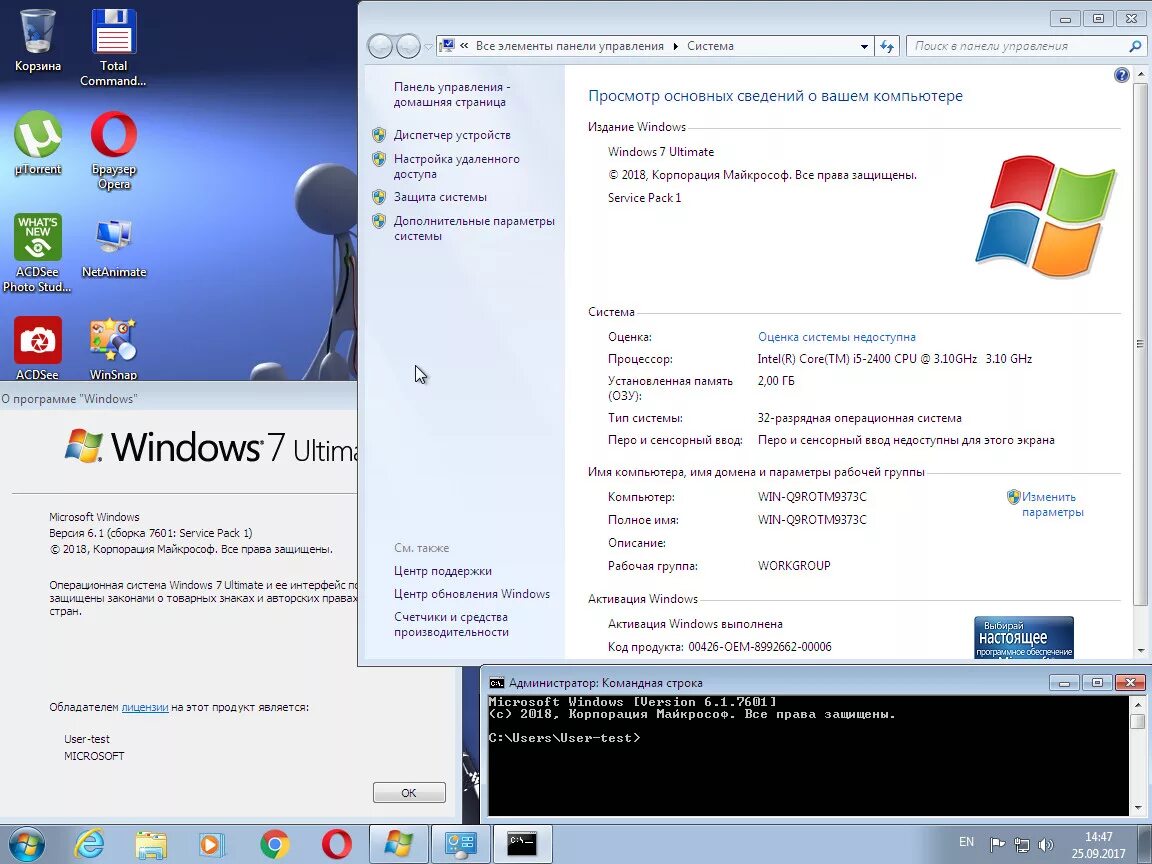The width and height of the screenshot is (1152, 864).
Task: Click the Command Prompt window title icon
Action: [x=497, y=683]
